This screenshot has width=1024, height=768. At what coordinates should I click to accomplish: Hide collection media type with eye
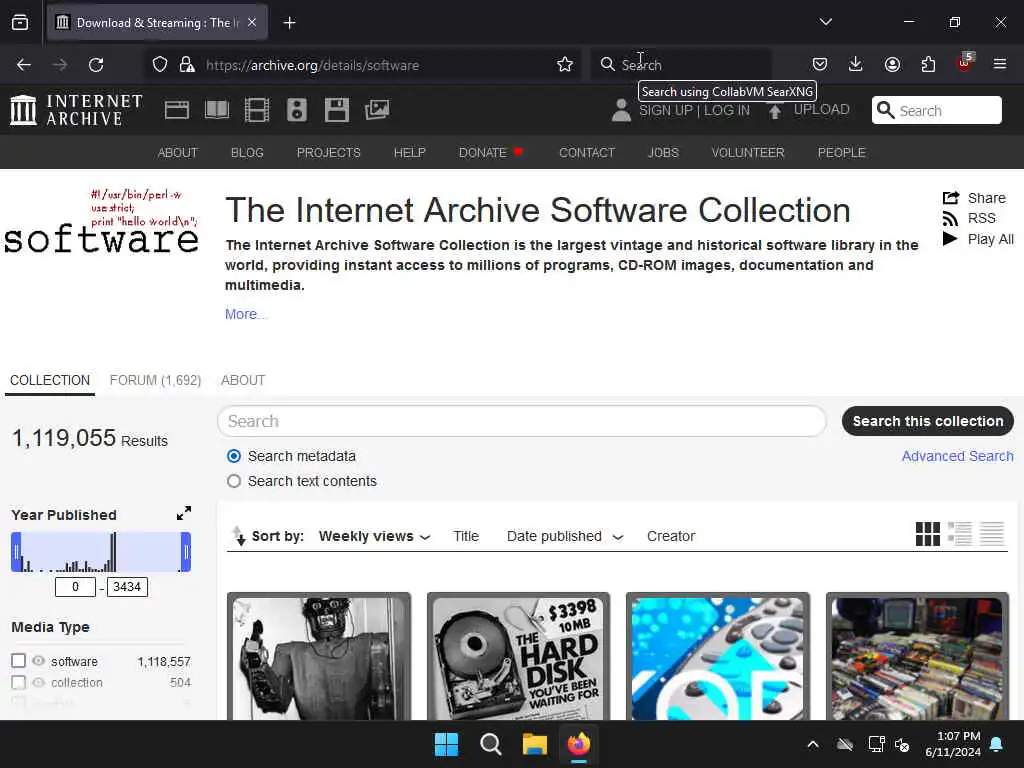pos(39,682)
